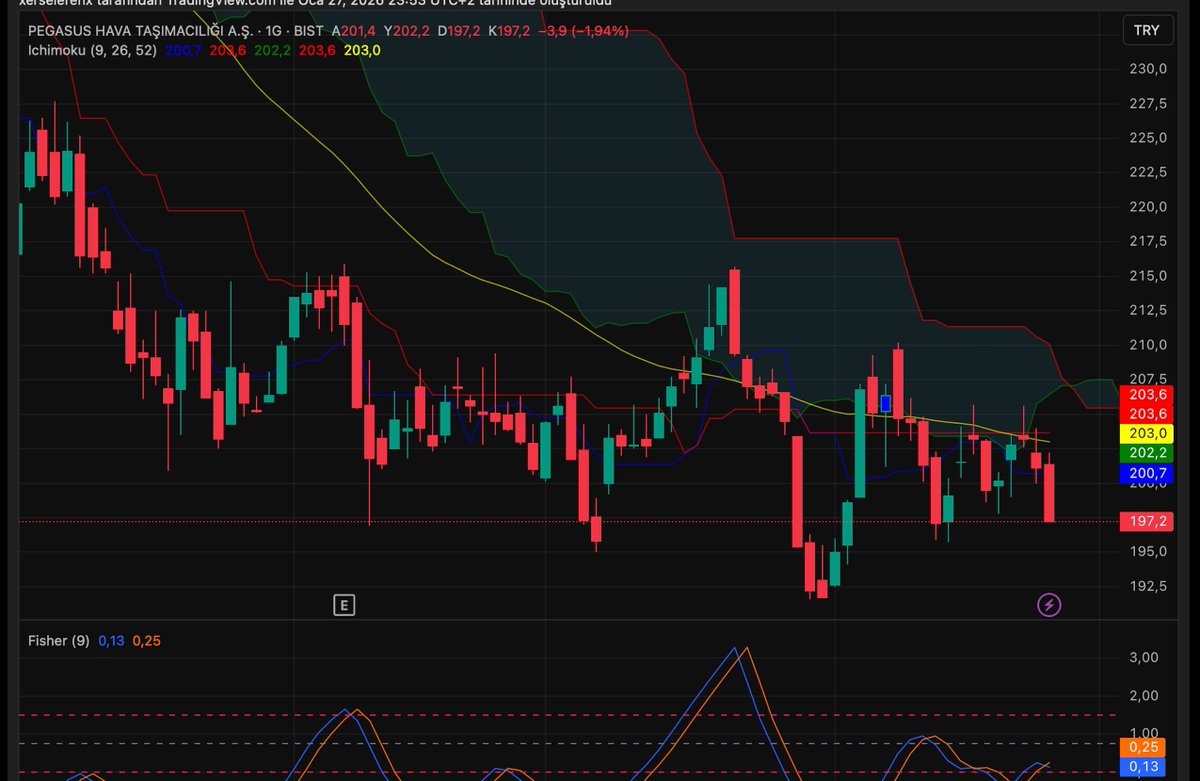Click the Ichimoku (9, 26, 52) indicator label
Screen dimensions: 1200x781
click(92, 49)
